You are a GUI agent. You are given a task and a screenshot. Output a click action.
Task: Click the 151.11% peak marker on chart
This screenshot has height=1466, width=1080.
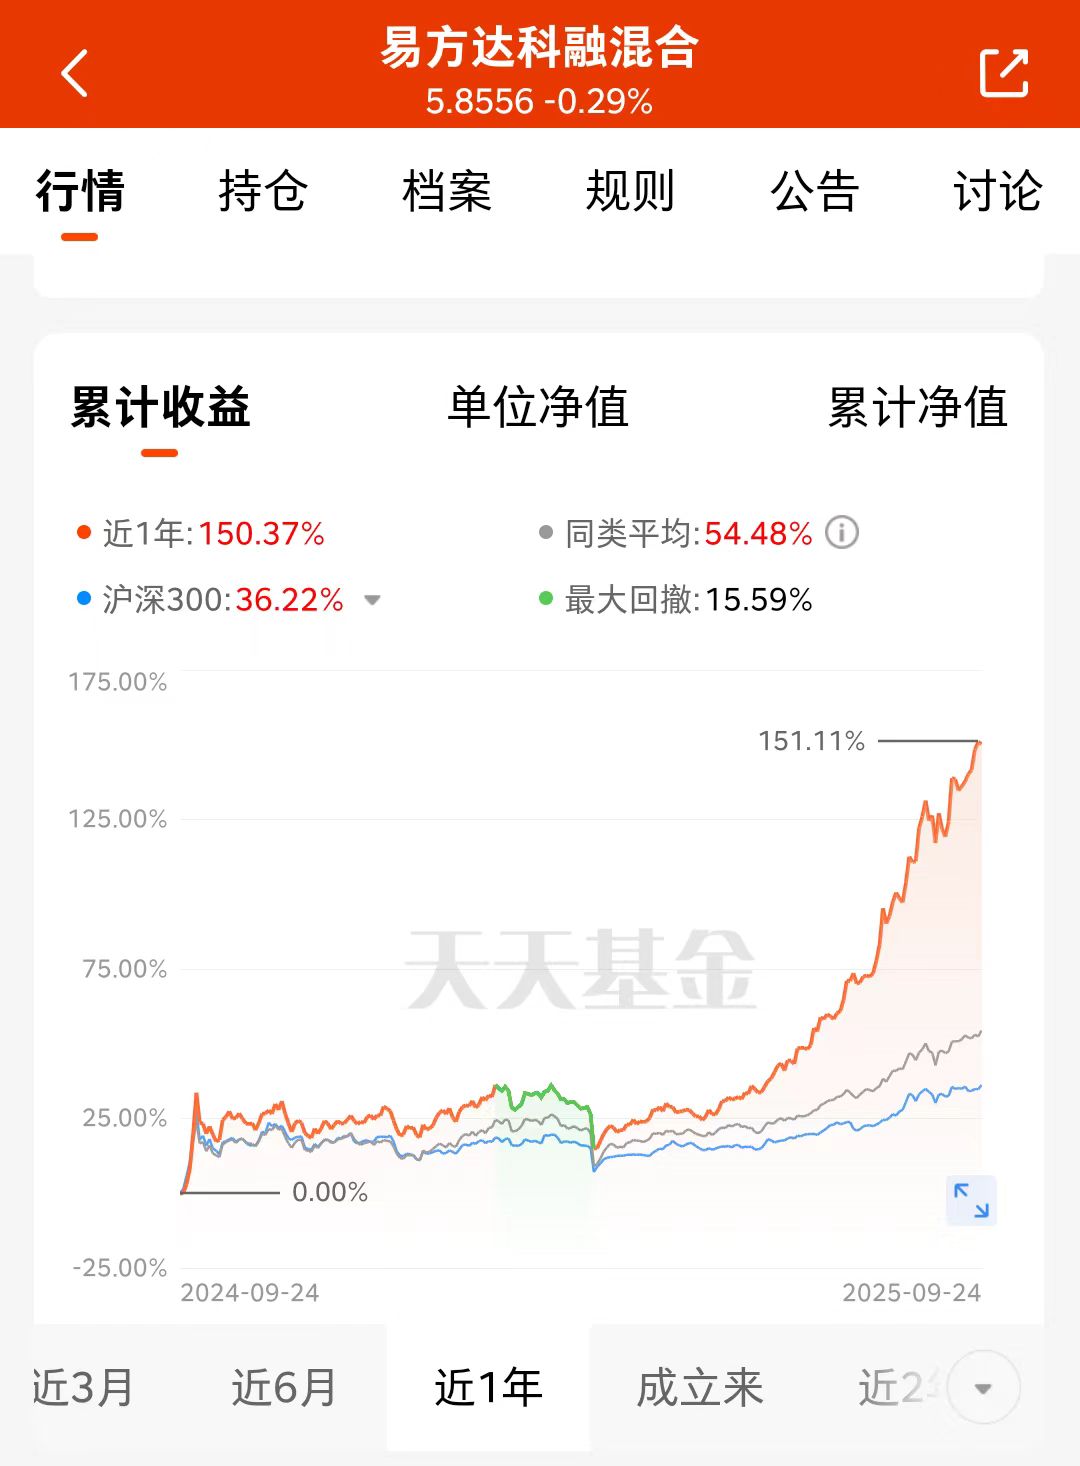tap(811, 741)
